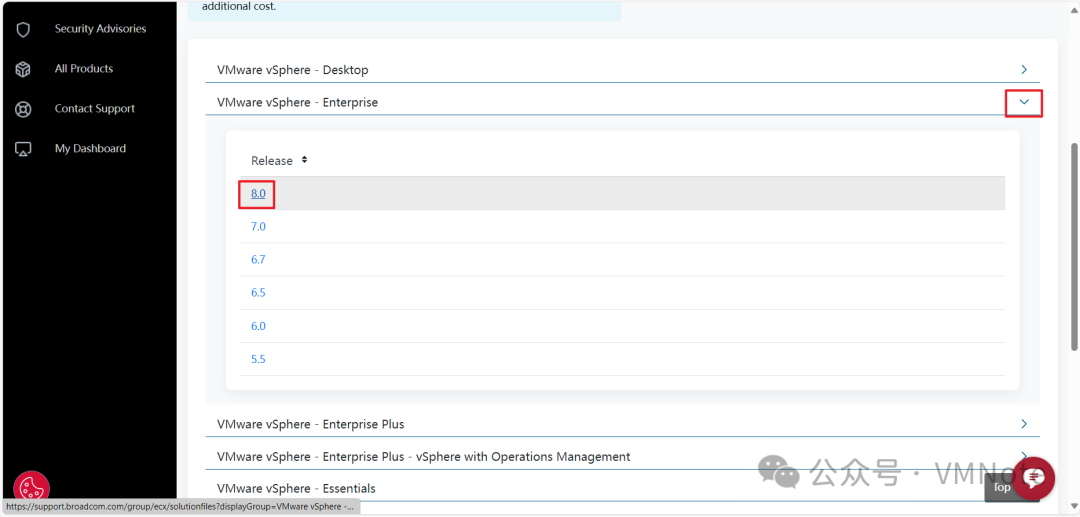The image size is (1080, 517).
Task: Go to Contact Support in the sidebar
Action: click(x=95, y=109)
